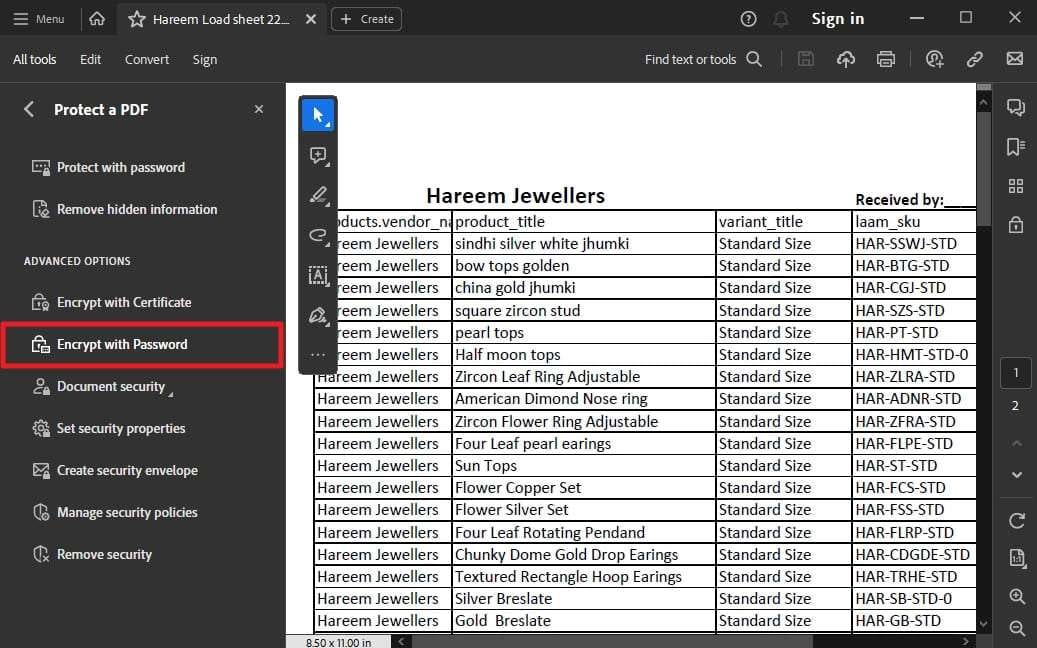Jump to page 1 indicator
Viewport: 1037px width, 648px height.
[1015, 373]
